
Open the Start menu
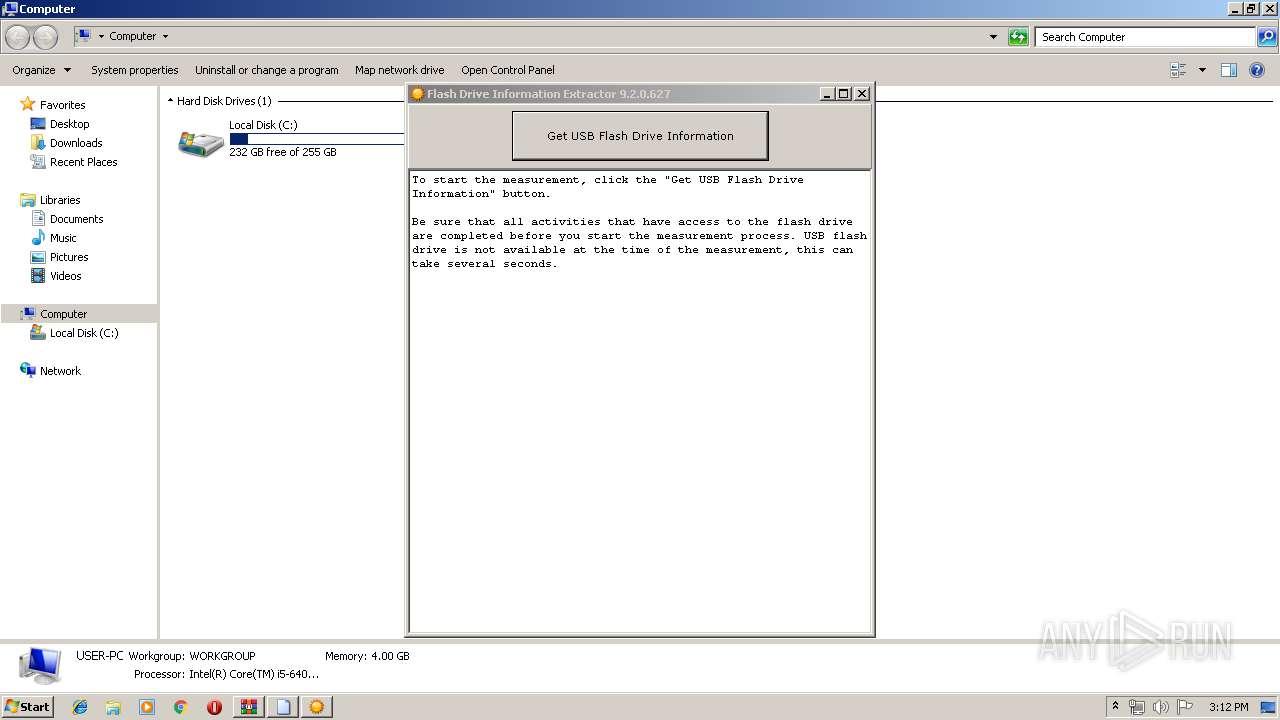(x=27, y=707)
